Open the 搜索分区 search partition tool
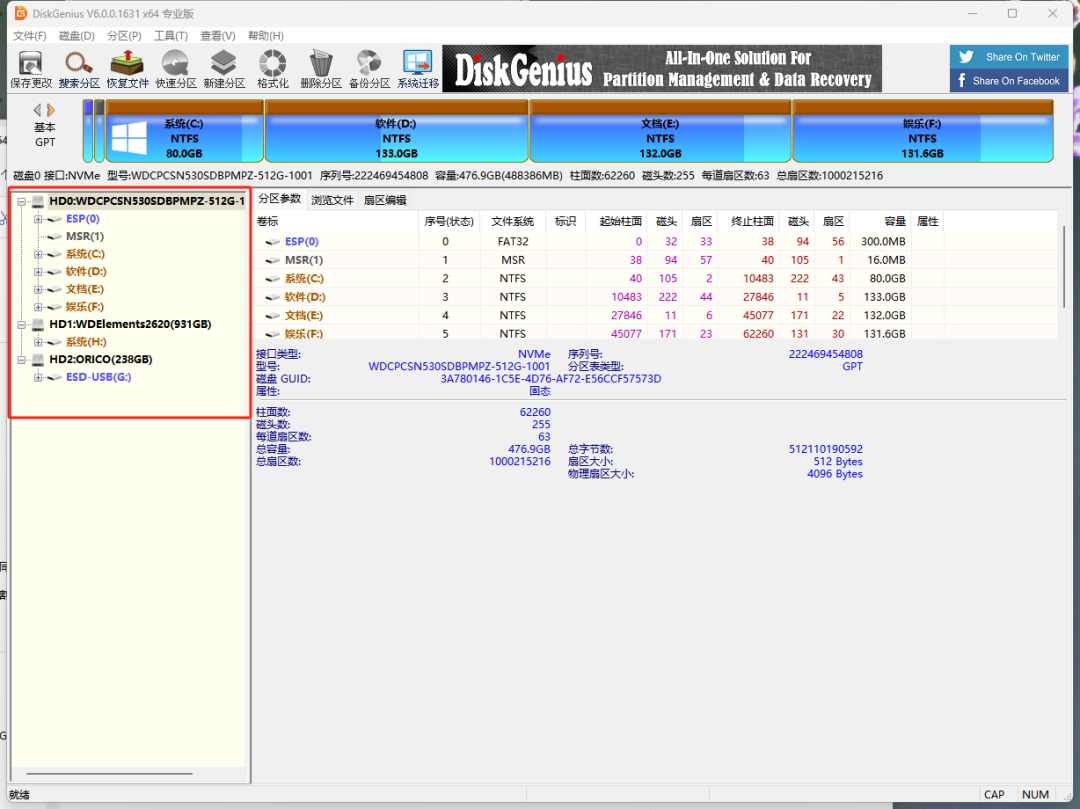1080x809 pixels. 79,69
